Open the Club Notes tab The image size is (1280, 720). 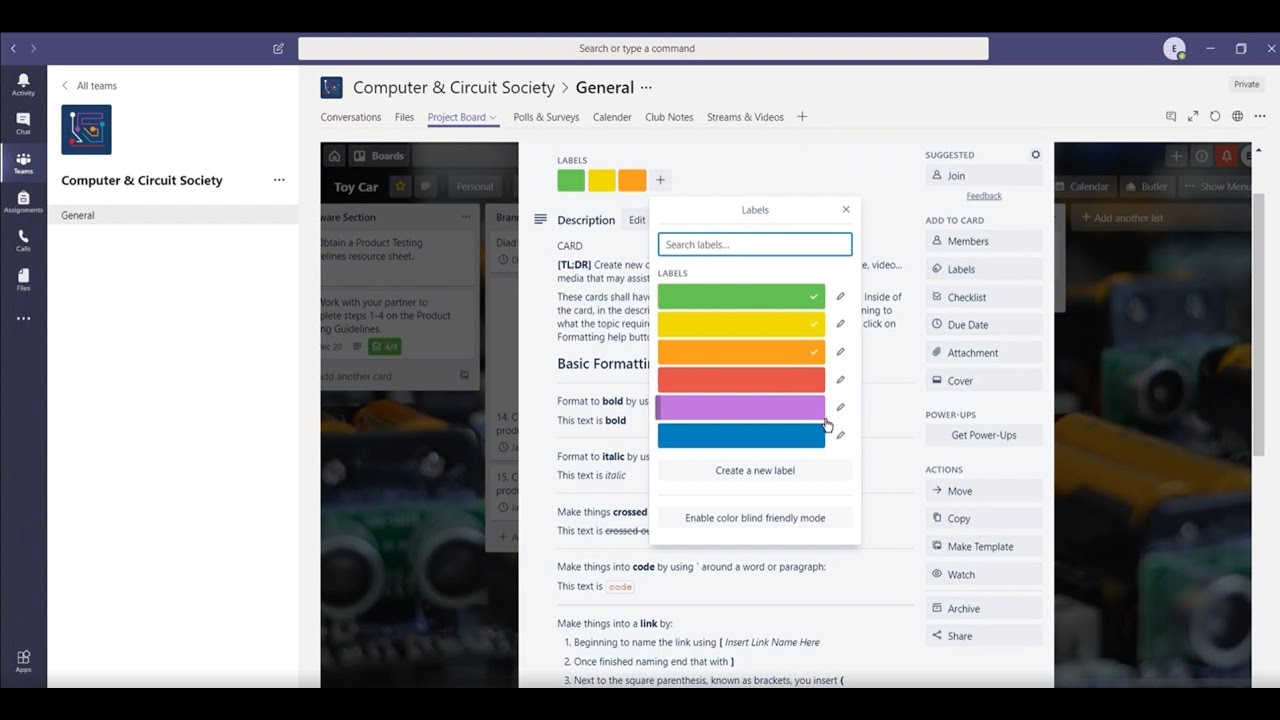pyautogui.click(x=669, y=117)
